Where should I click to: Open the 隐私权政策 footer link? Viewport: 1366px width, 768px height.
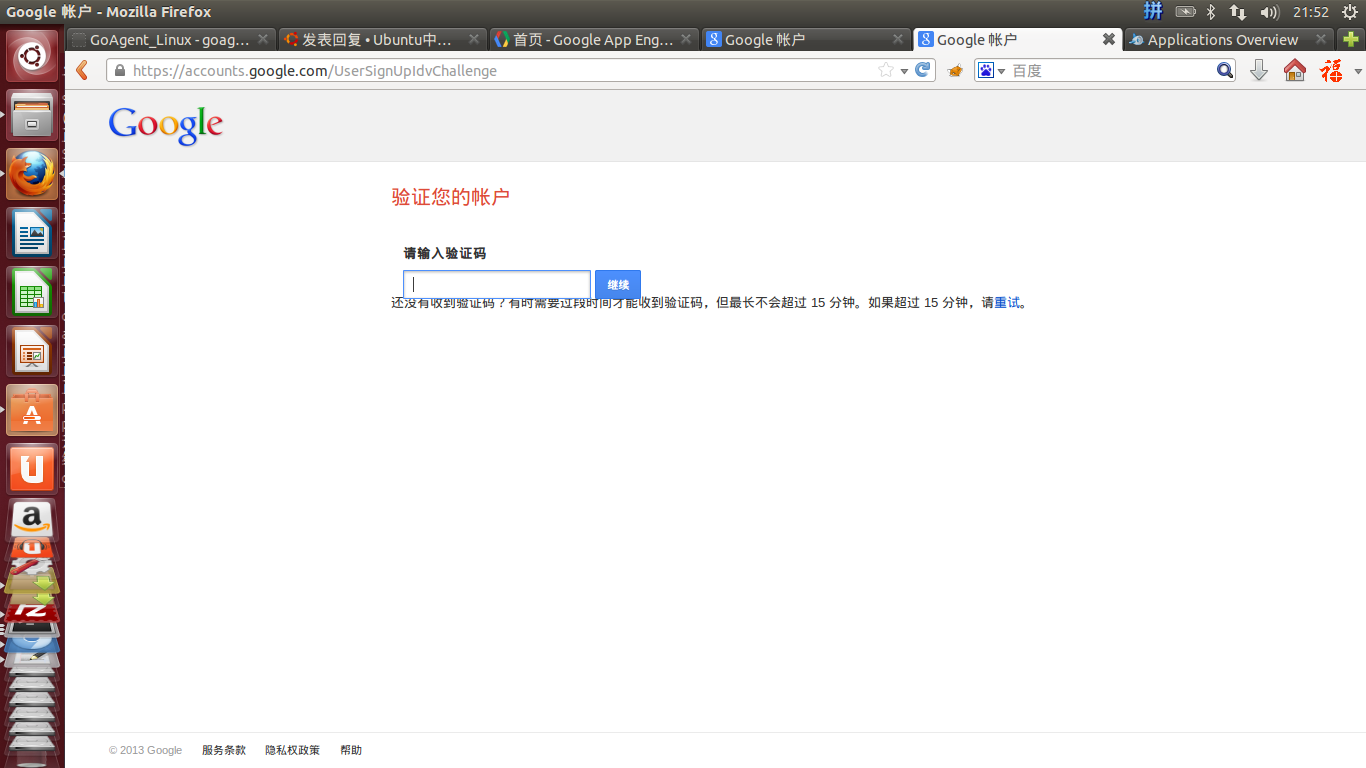coord(293,750)
